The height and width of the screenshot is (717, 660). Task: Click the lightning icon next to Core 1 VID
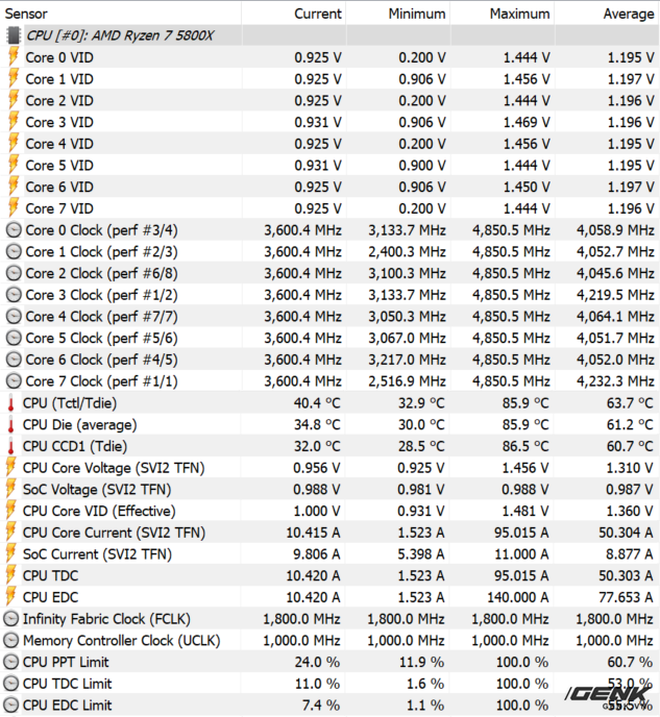point(14,79)
